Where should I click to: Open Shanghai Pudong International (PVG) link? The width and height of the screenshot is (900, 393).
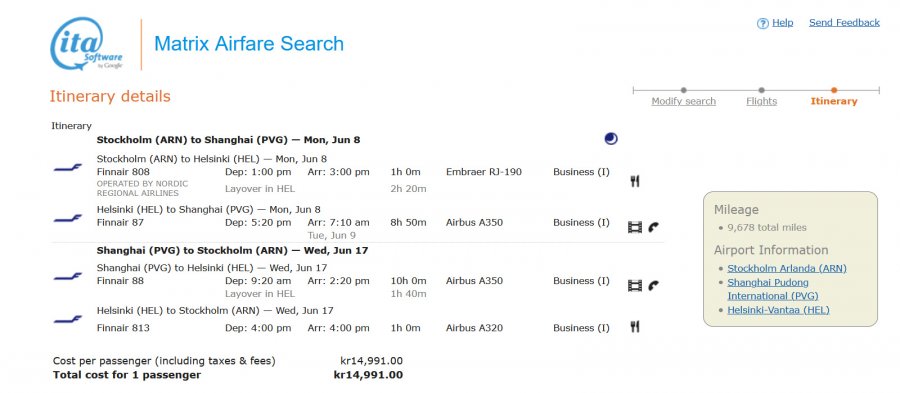coord(773,289)
